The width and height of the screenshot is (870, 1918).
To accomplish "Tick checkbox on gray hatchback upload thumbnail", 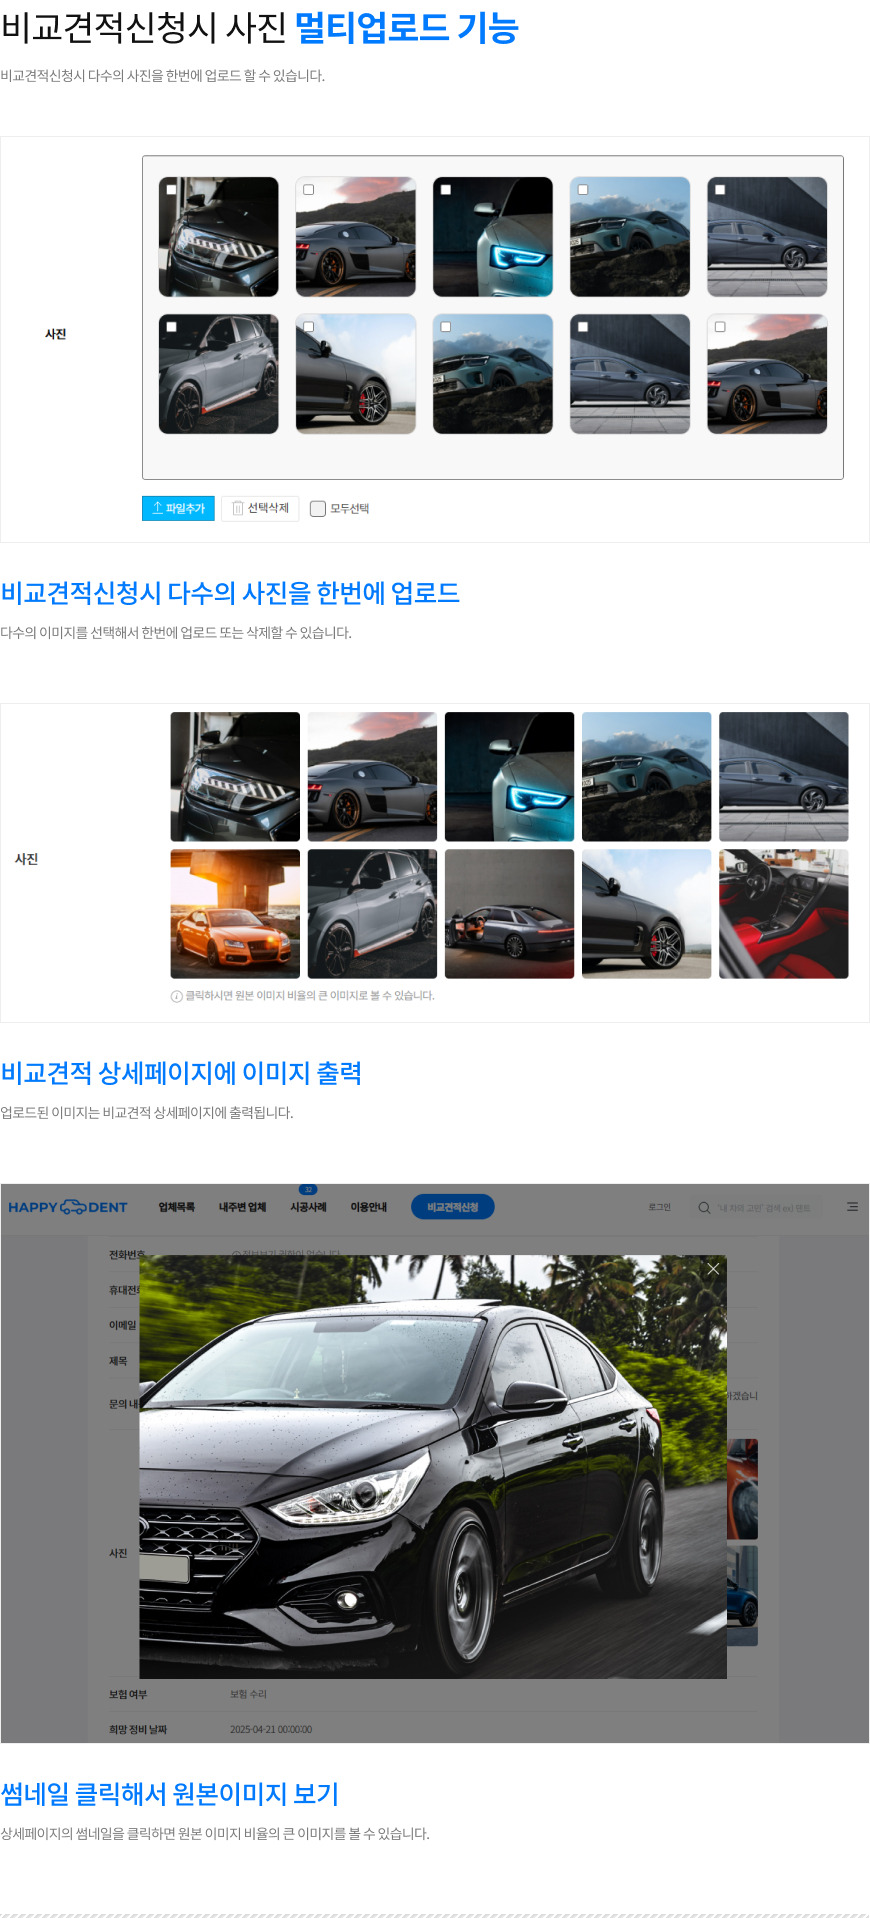I will tap(171, 326).
